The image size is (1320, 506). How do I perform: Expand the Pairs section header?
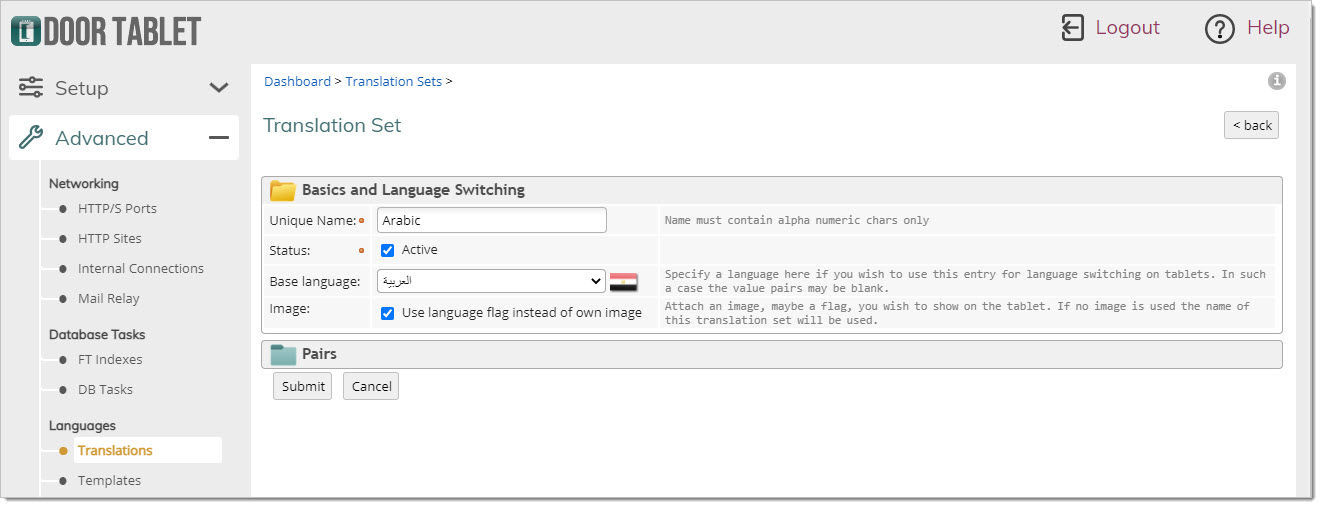click(x=772, y=354)
